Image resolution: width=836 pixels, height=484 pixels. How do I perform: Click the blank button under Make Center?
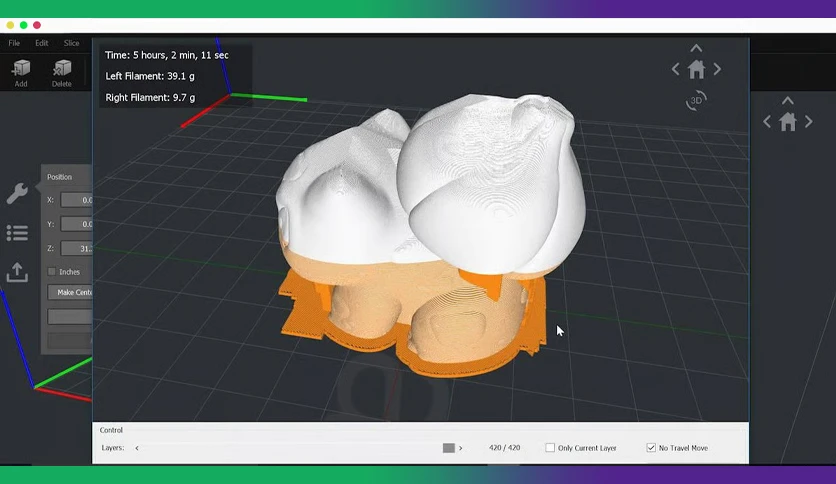pos(70,317)
